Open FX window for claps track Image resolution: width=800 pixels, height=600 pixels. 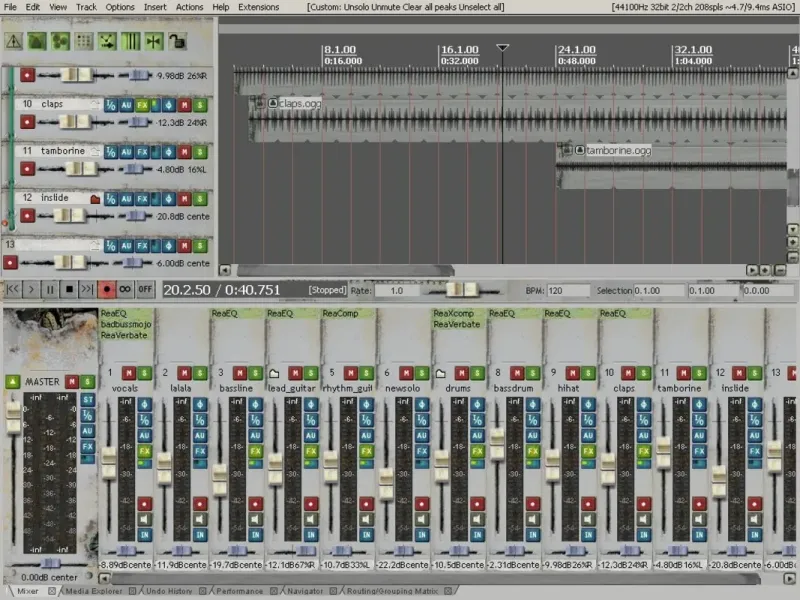pos(142,104)
